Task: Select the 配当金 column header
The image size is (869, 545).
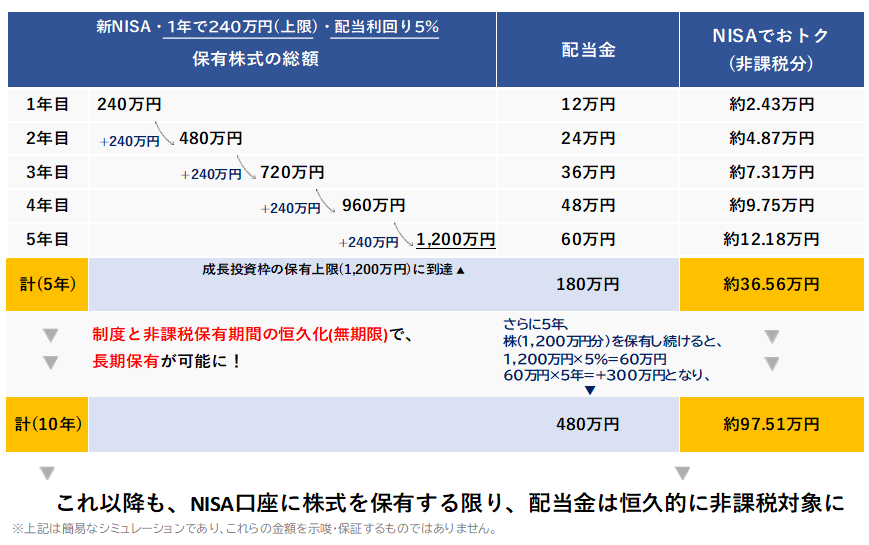Action: tap(587, 51)
